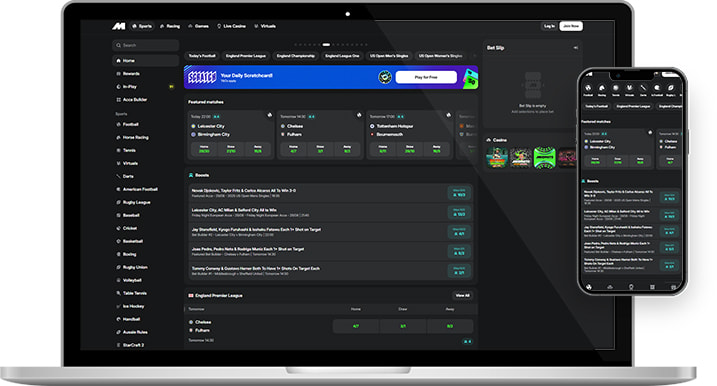
Task: Click the active carousel page indicator
Action: tap(326, 45)
